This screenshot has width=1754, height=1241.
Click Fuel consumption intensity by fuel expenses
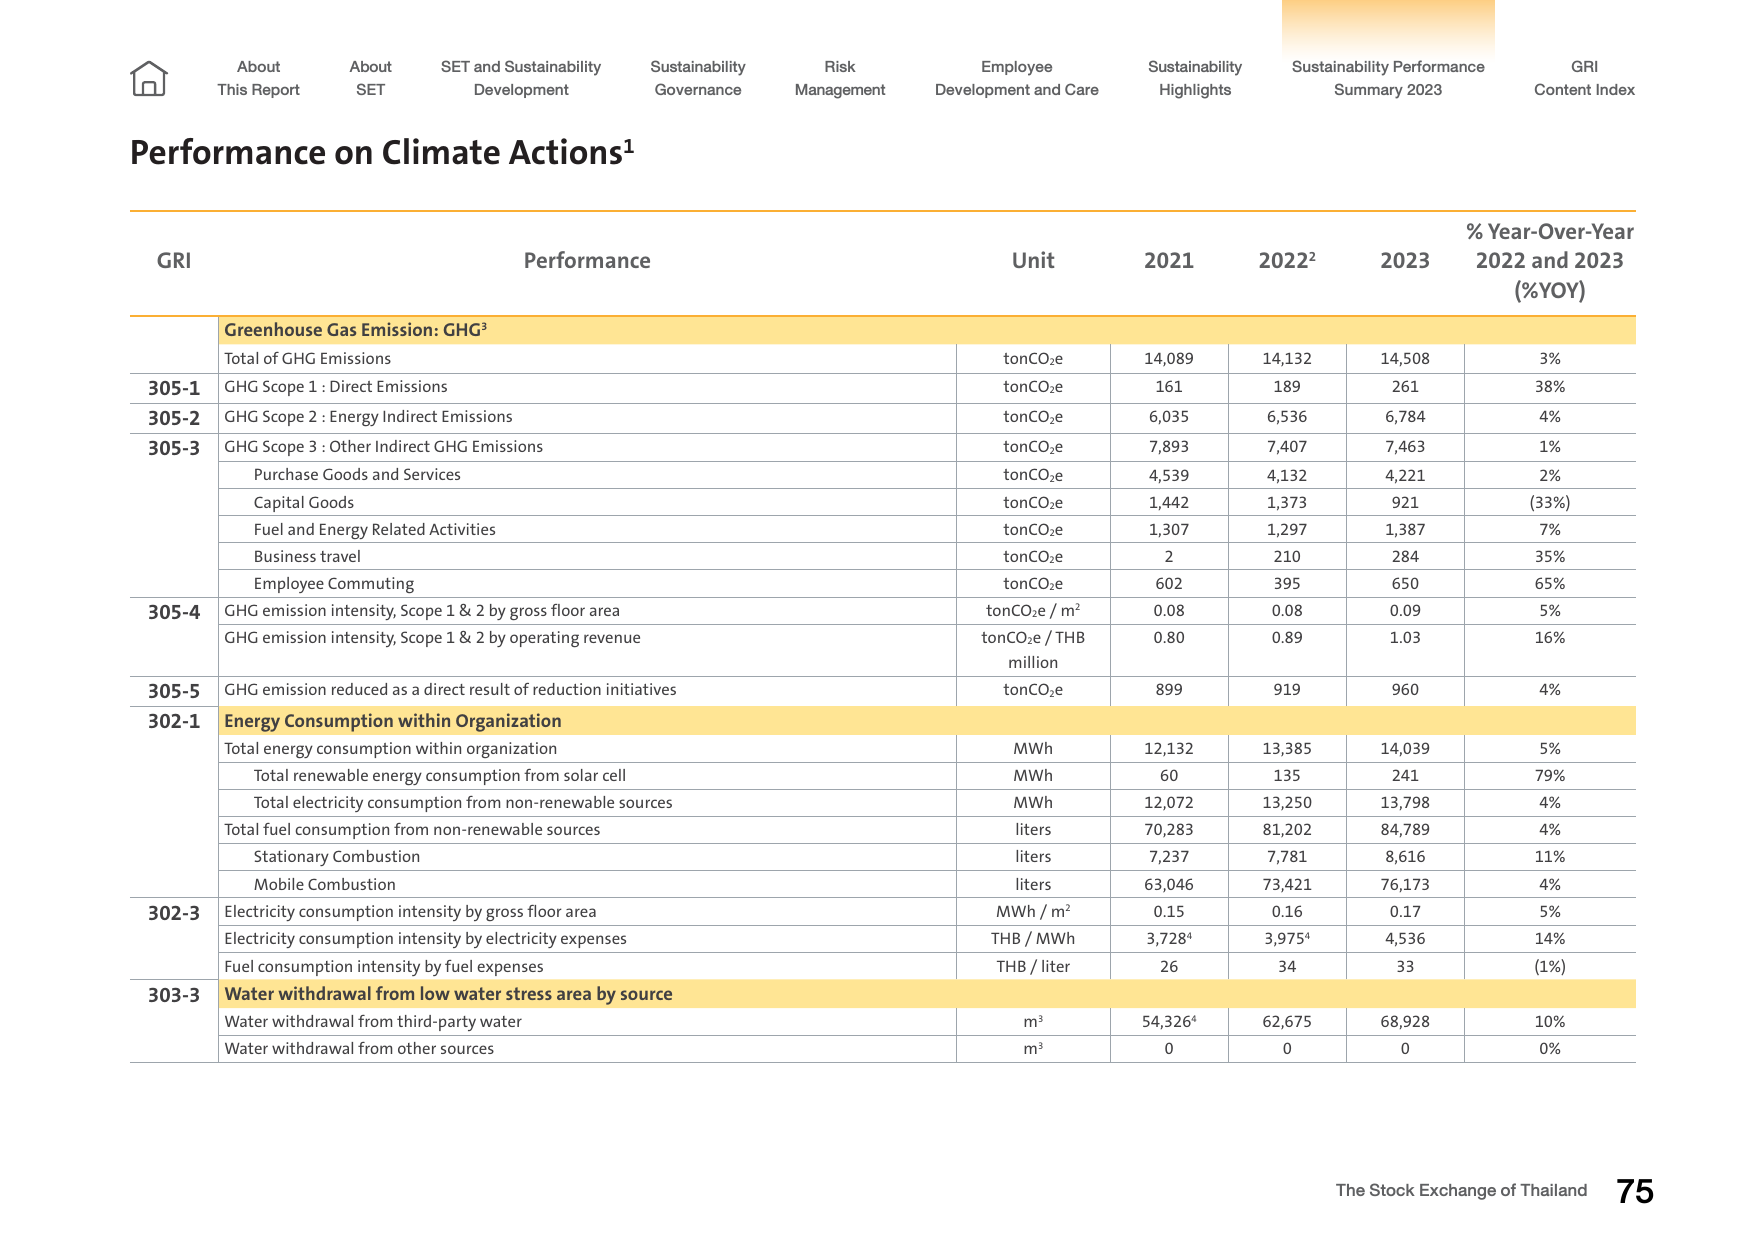pos(384,967)
